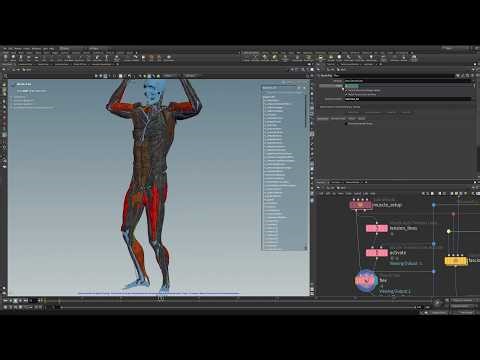The height and width of the screenshot is (360, 480).
Task: Open the Help menu in network editor
Action: [x=373, y=194]
